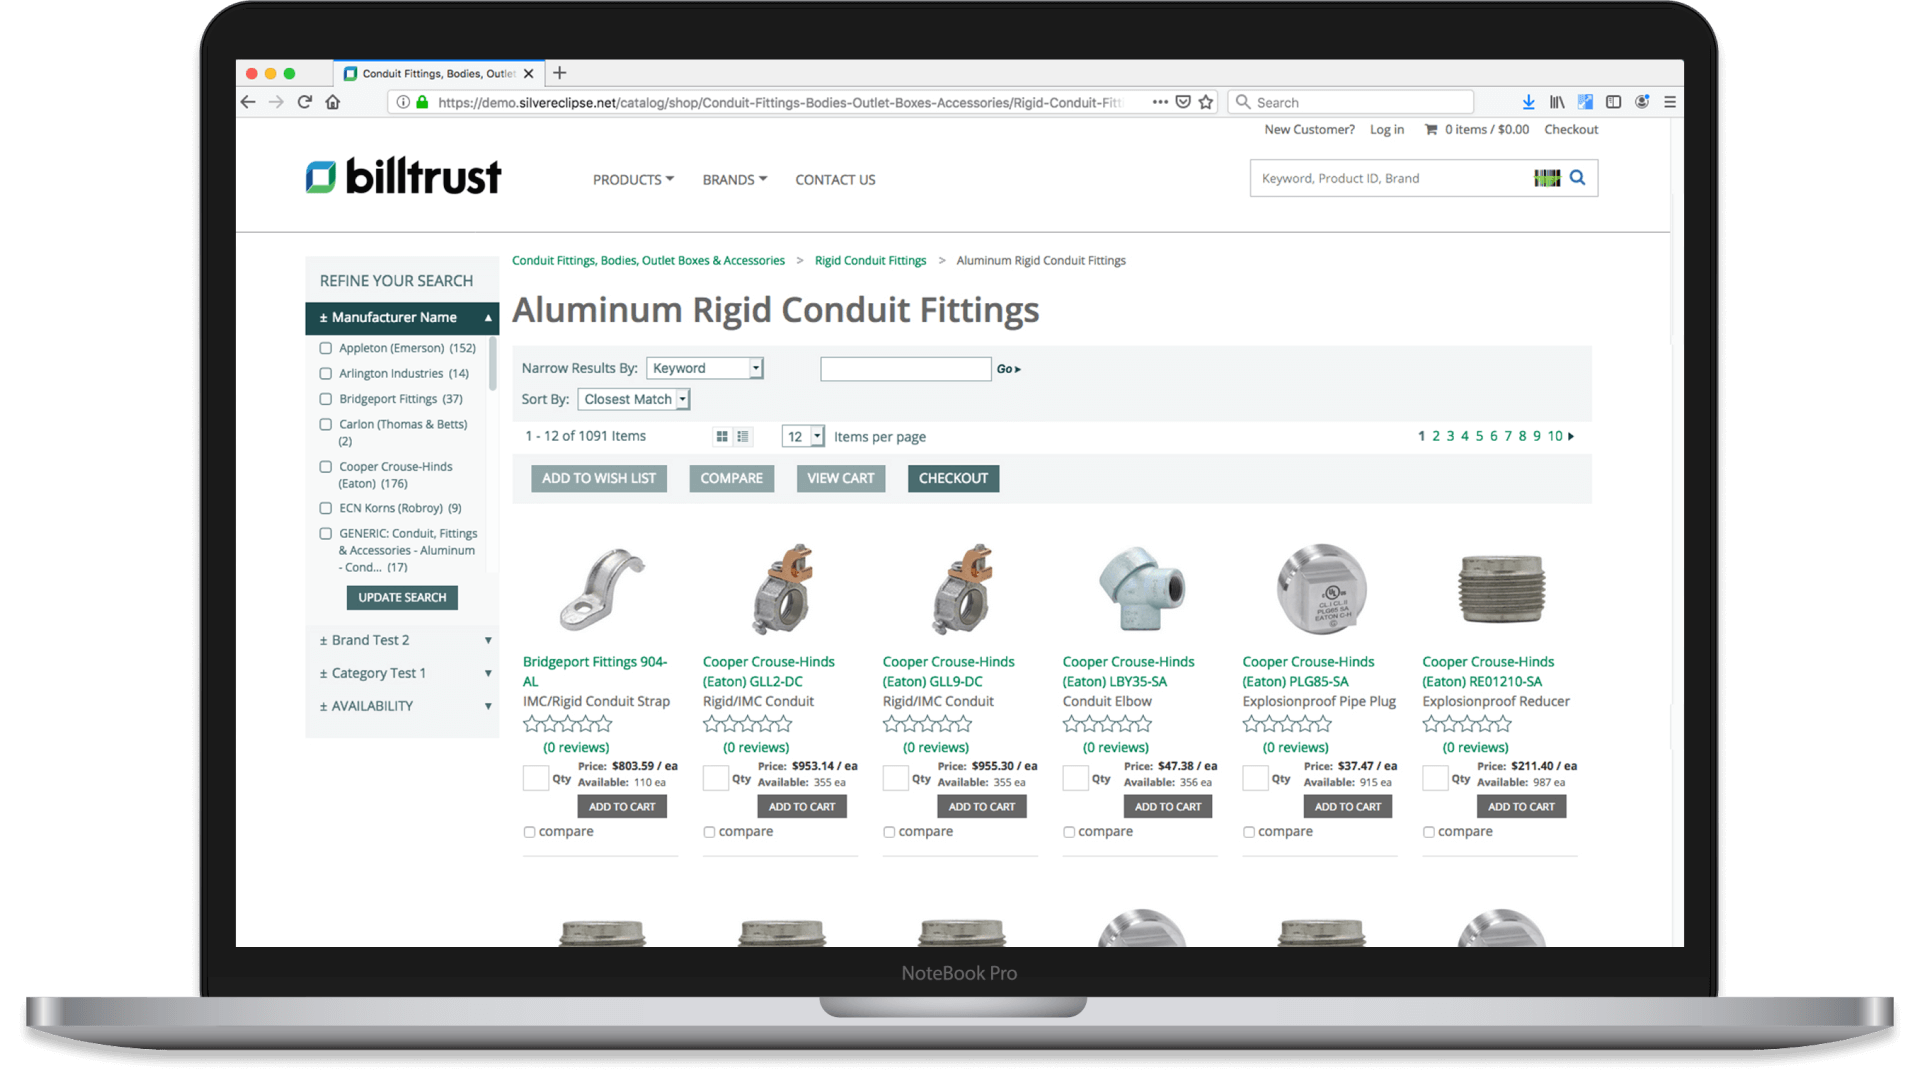Check Cooper Crouse-Hinds (Eaton) filter
The width and height of the screenshot is (1920, 1080).
coord(325,467)
